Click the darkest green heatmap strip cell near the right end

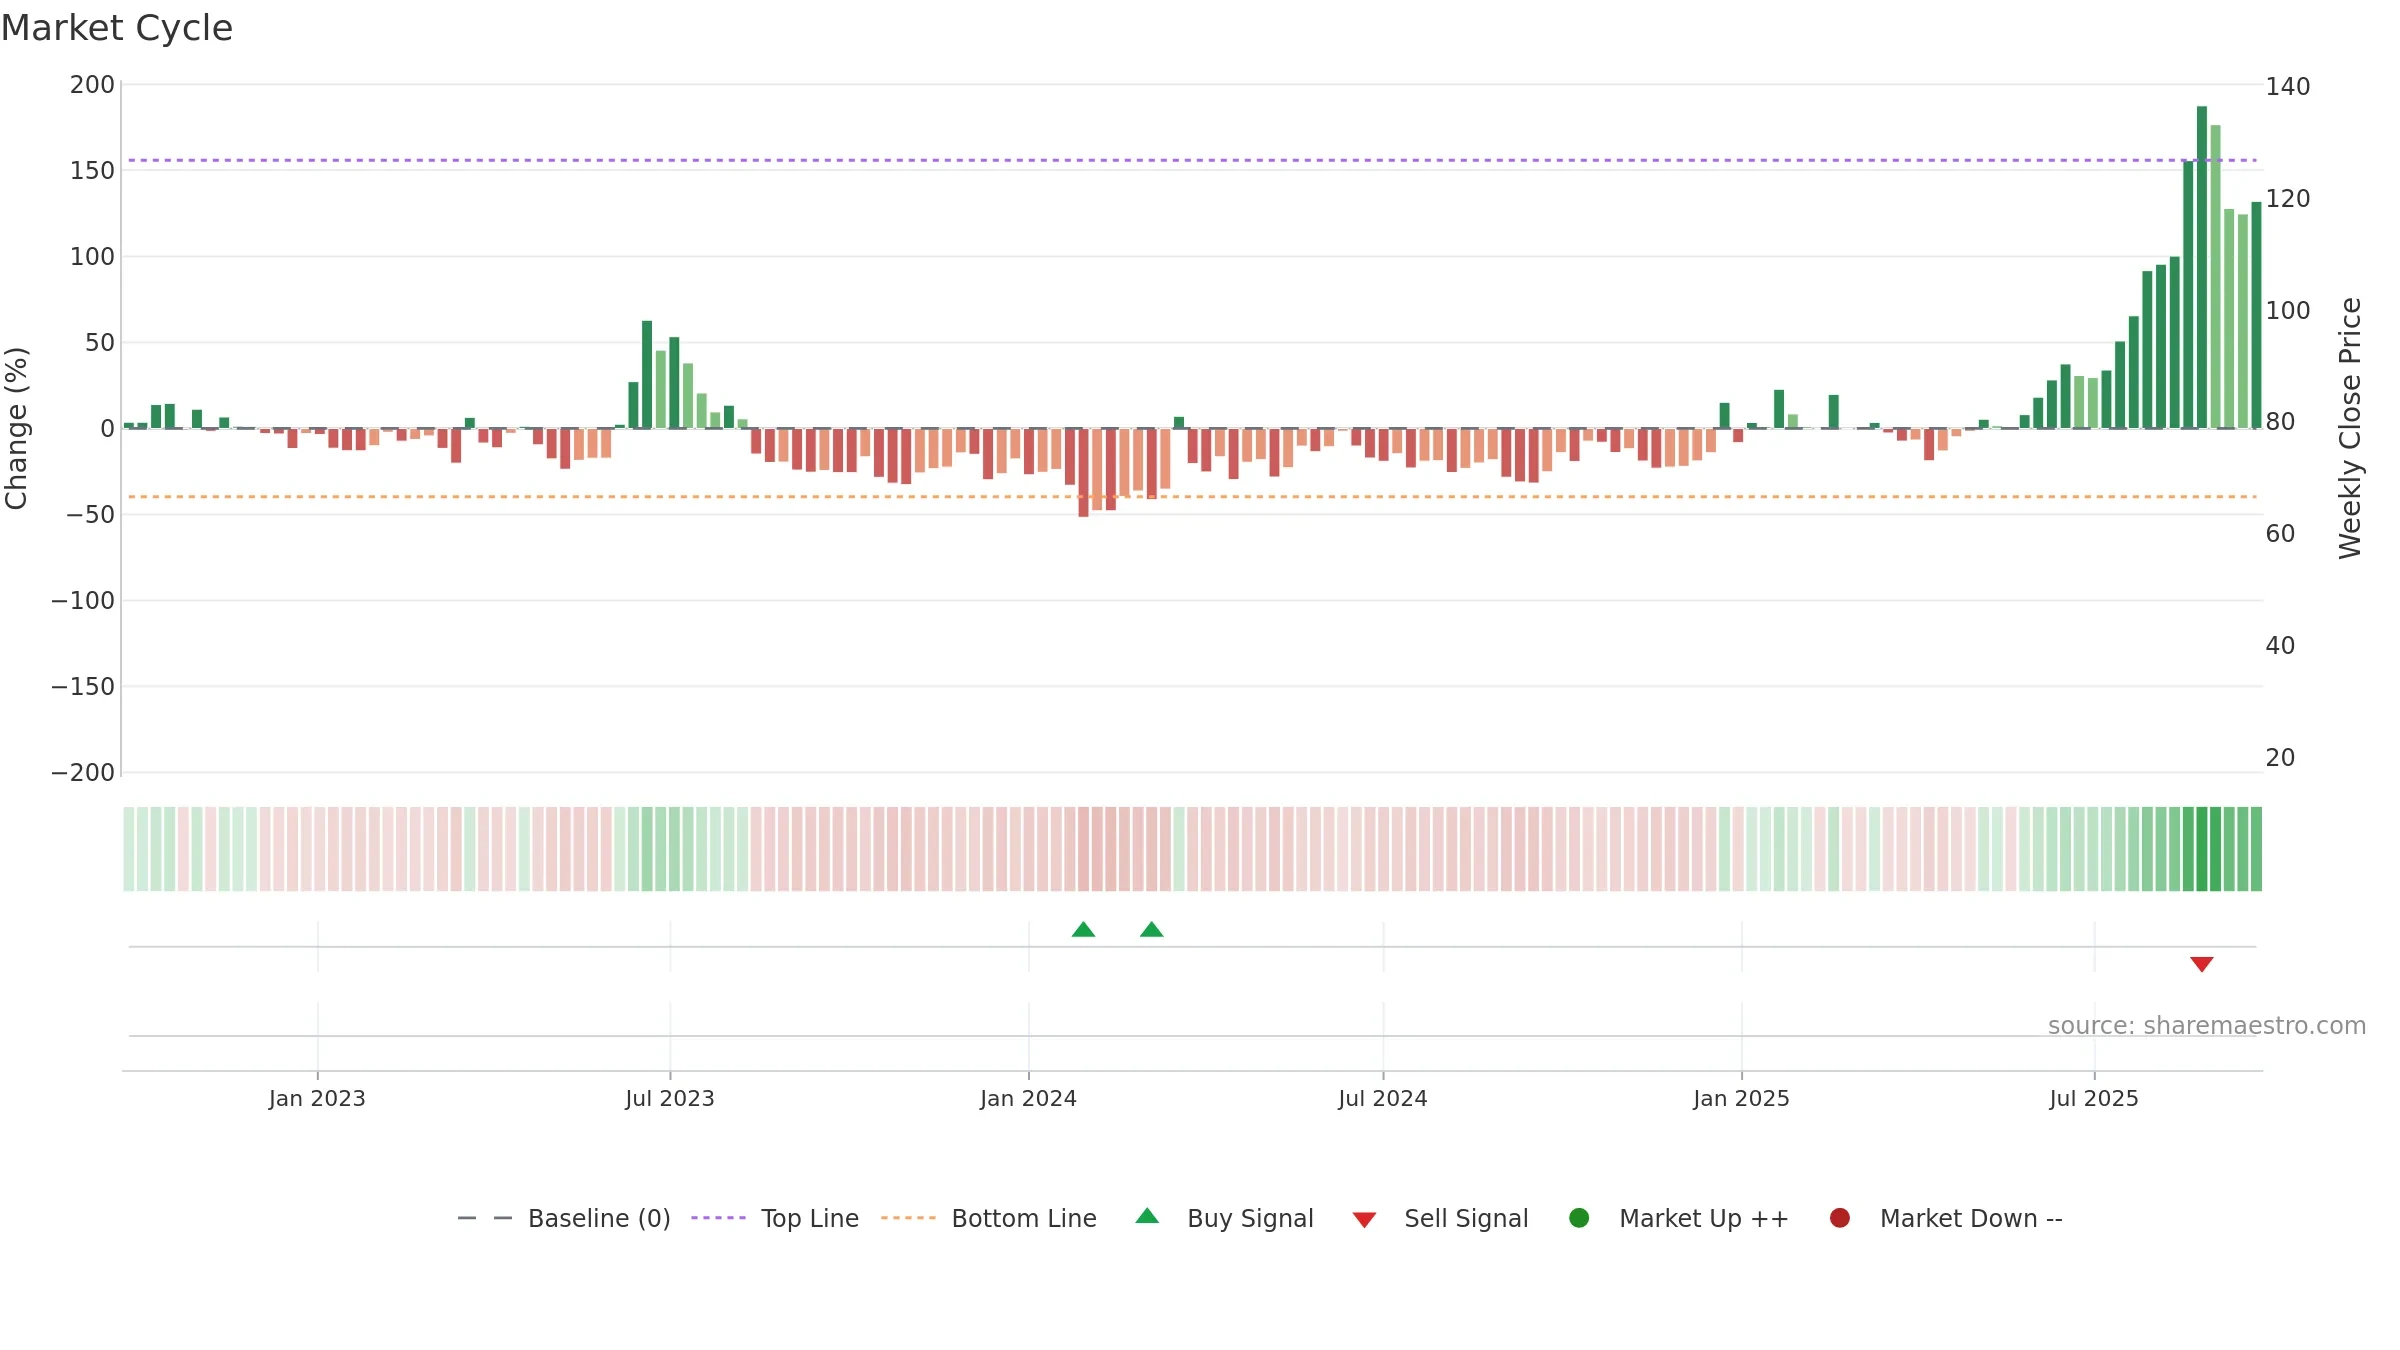pos(2201,849)
